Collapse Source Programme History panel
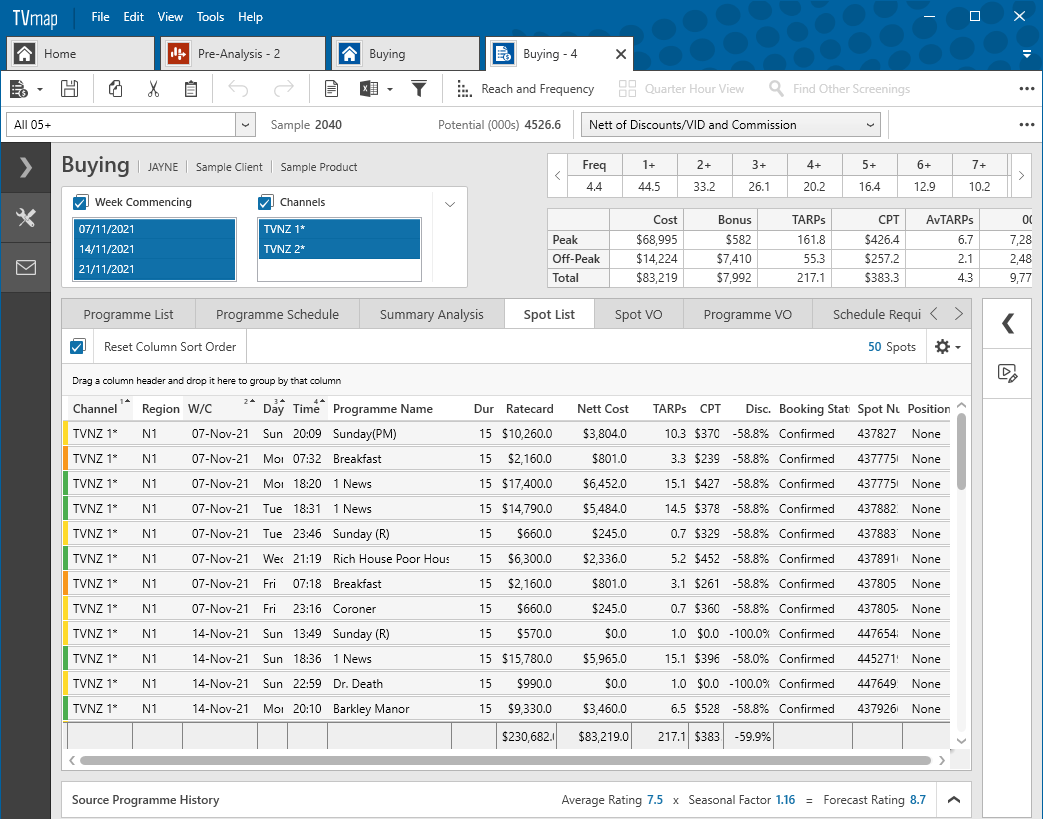Image resolution: width=1043 pixels, height=819 pixels. [953, 800]
